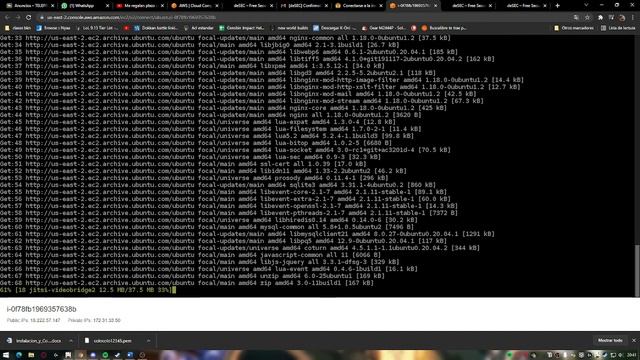Viewport: 640px width, 360px height.
Task: Click terminal line Get:44 nginx all
Action: [x=211, y=115]
